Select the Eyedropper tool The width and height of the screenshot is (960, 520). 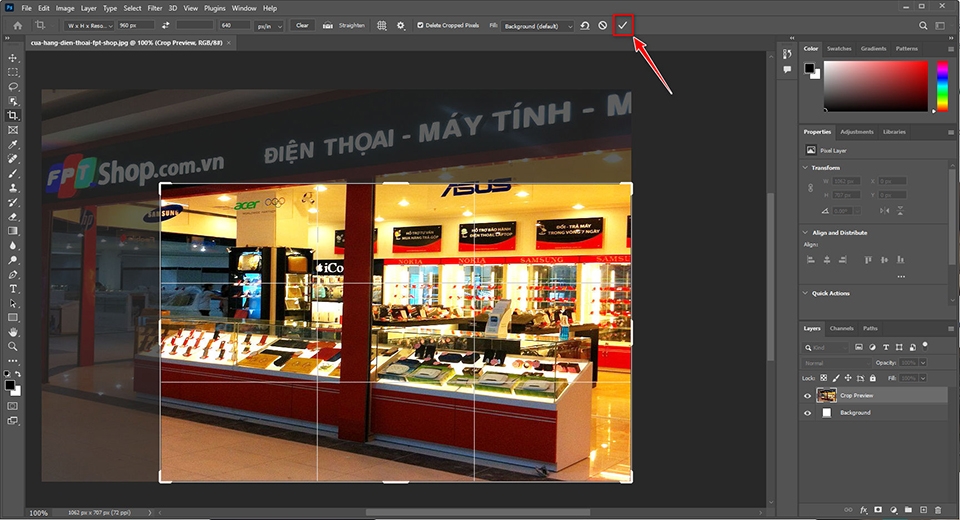click(x=13, y=145)
